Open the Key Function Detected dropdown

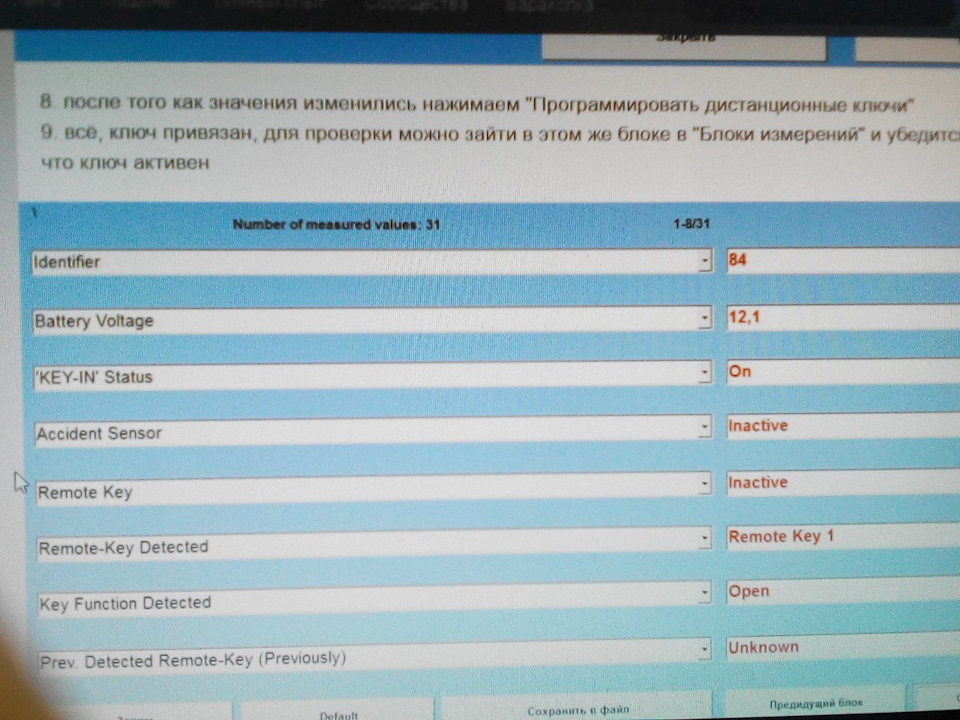pos(705,592)
